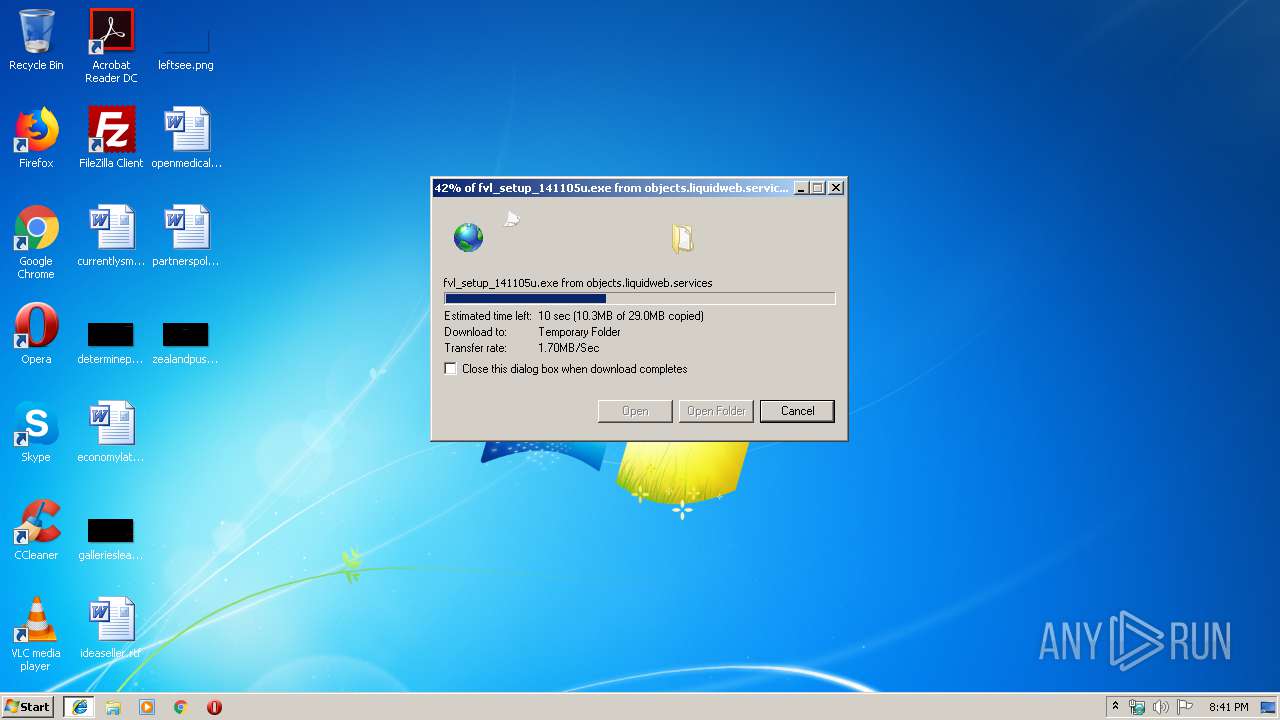Show hidden tray icons arrow

[x=1115, y=707]
